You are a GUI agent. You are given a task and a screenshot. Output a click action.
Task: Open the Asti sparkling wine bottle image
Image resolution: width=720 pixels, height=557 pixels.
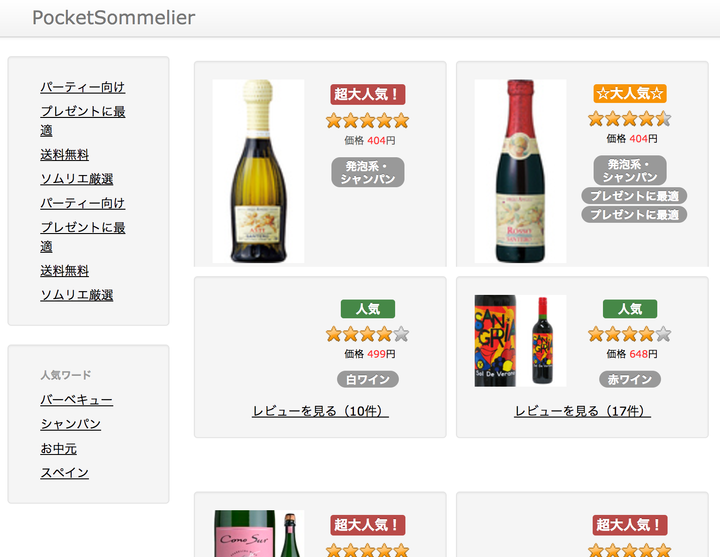pyautogui.click(x=258, y=171)
